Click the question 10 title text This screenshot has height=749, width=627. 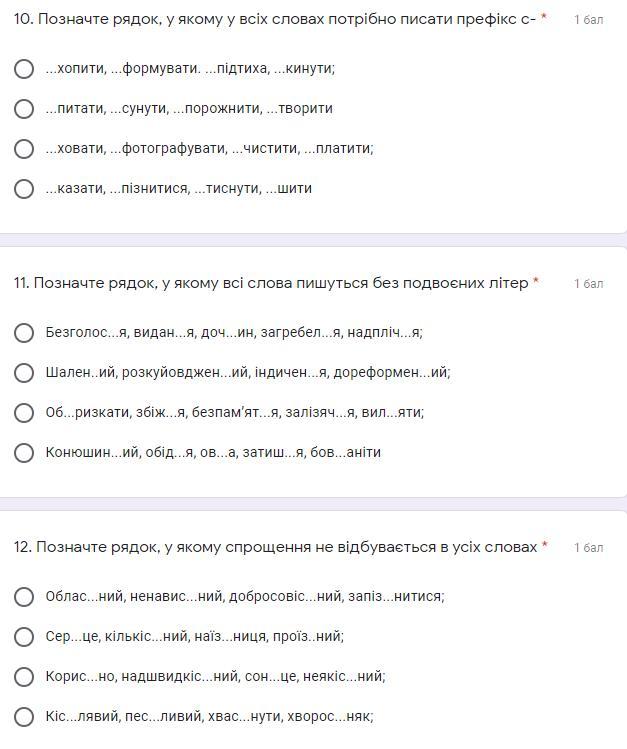click(x=275, y=19)
